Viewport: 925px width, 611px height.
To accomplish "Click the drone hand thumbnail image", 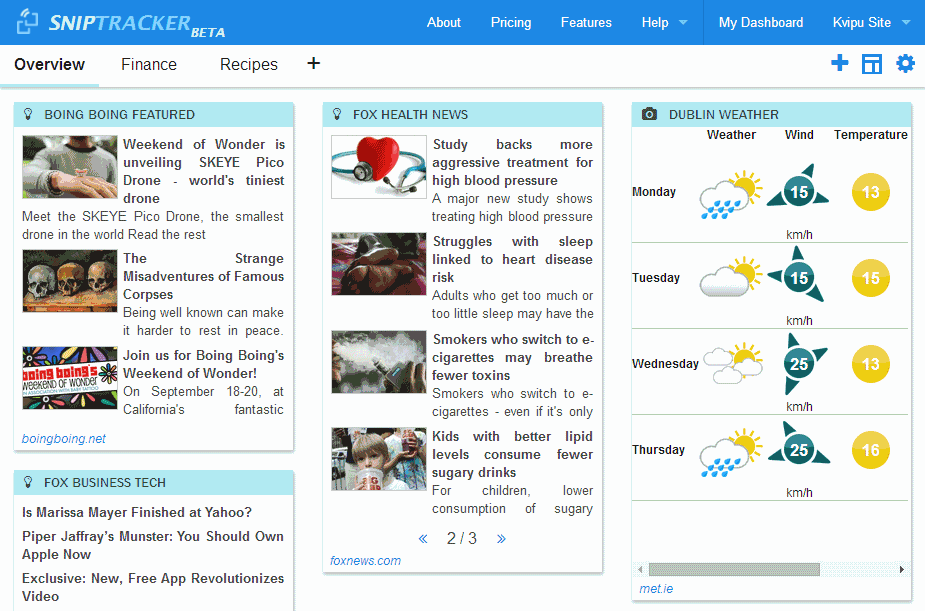I will [x=70, y=167].
